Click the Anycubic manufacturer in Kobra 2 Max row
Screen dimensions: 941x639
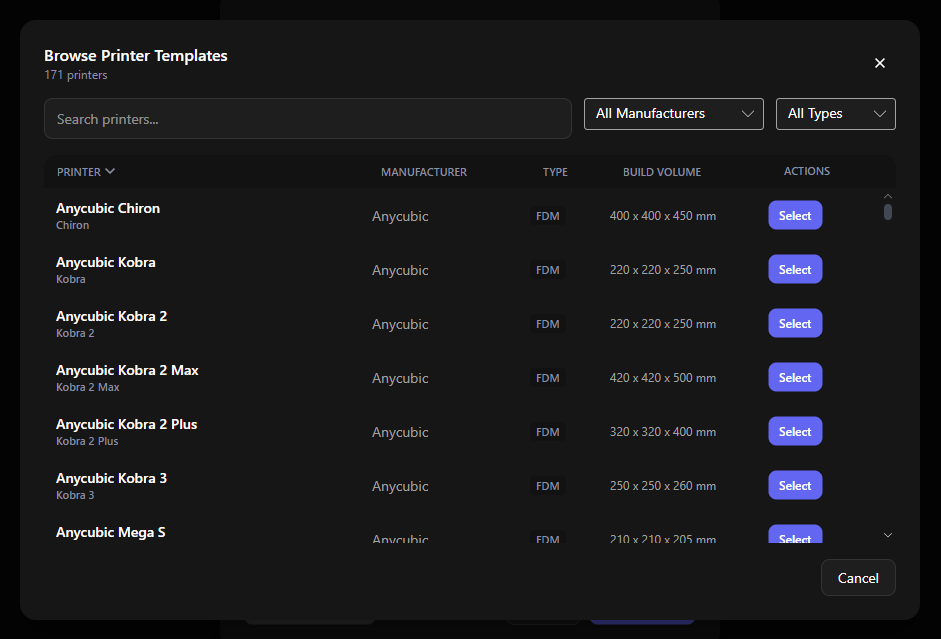(x=400, y=379)
